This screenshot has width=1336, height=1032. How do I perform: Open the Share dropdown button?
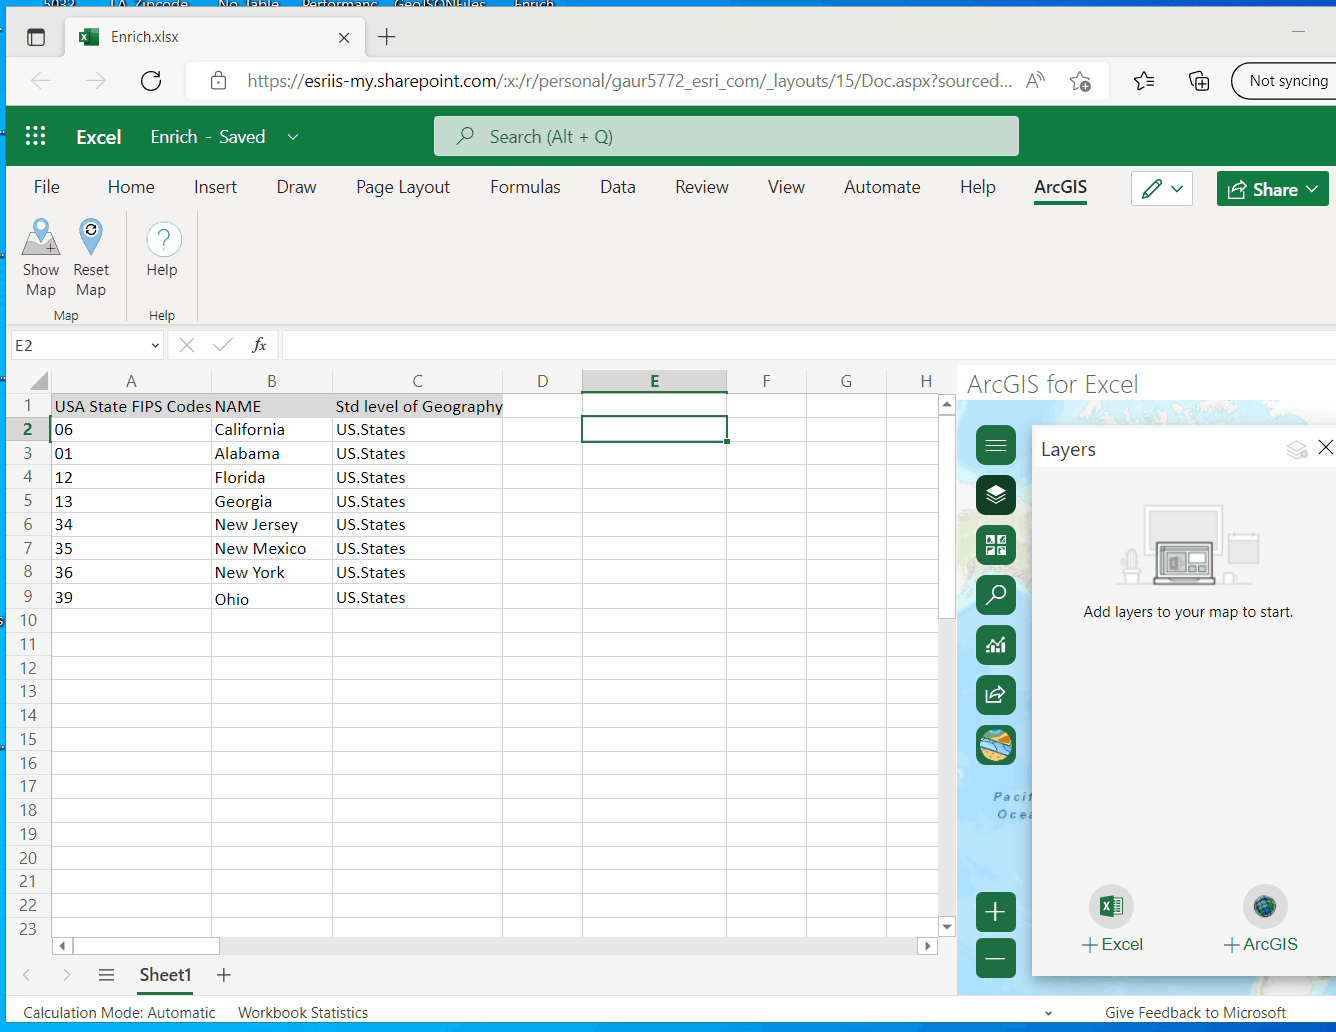(x=1273, y=188)
